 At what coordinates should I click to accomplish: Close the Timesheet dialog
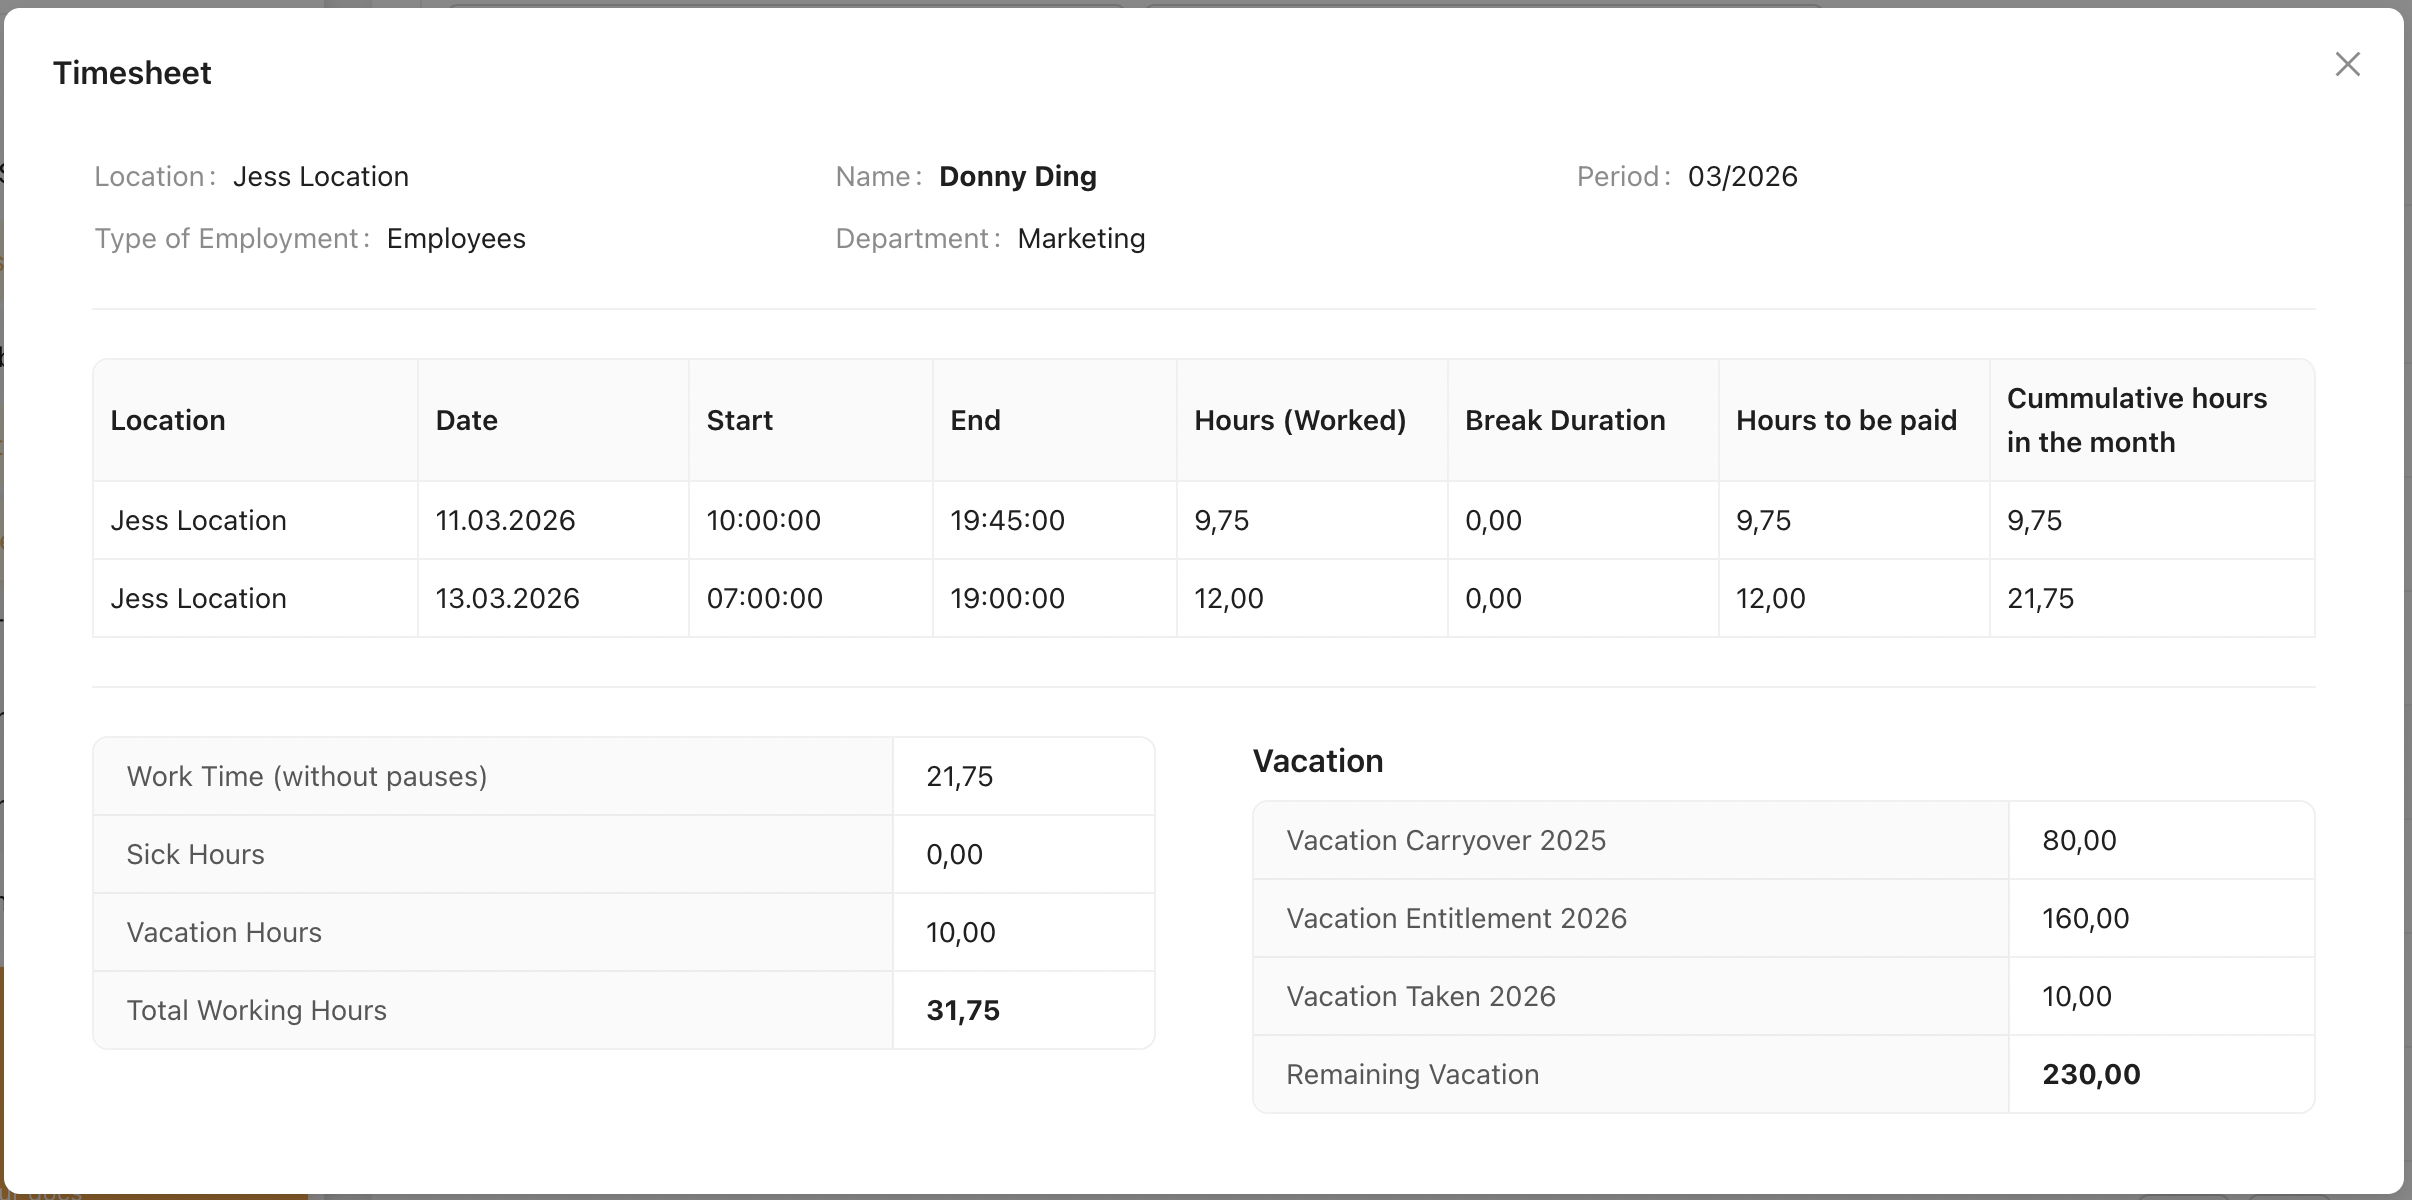coord(2347,65)
